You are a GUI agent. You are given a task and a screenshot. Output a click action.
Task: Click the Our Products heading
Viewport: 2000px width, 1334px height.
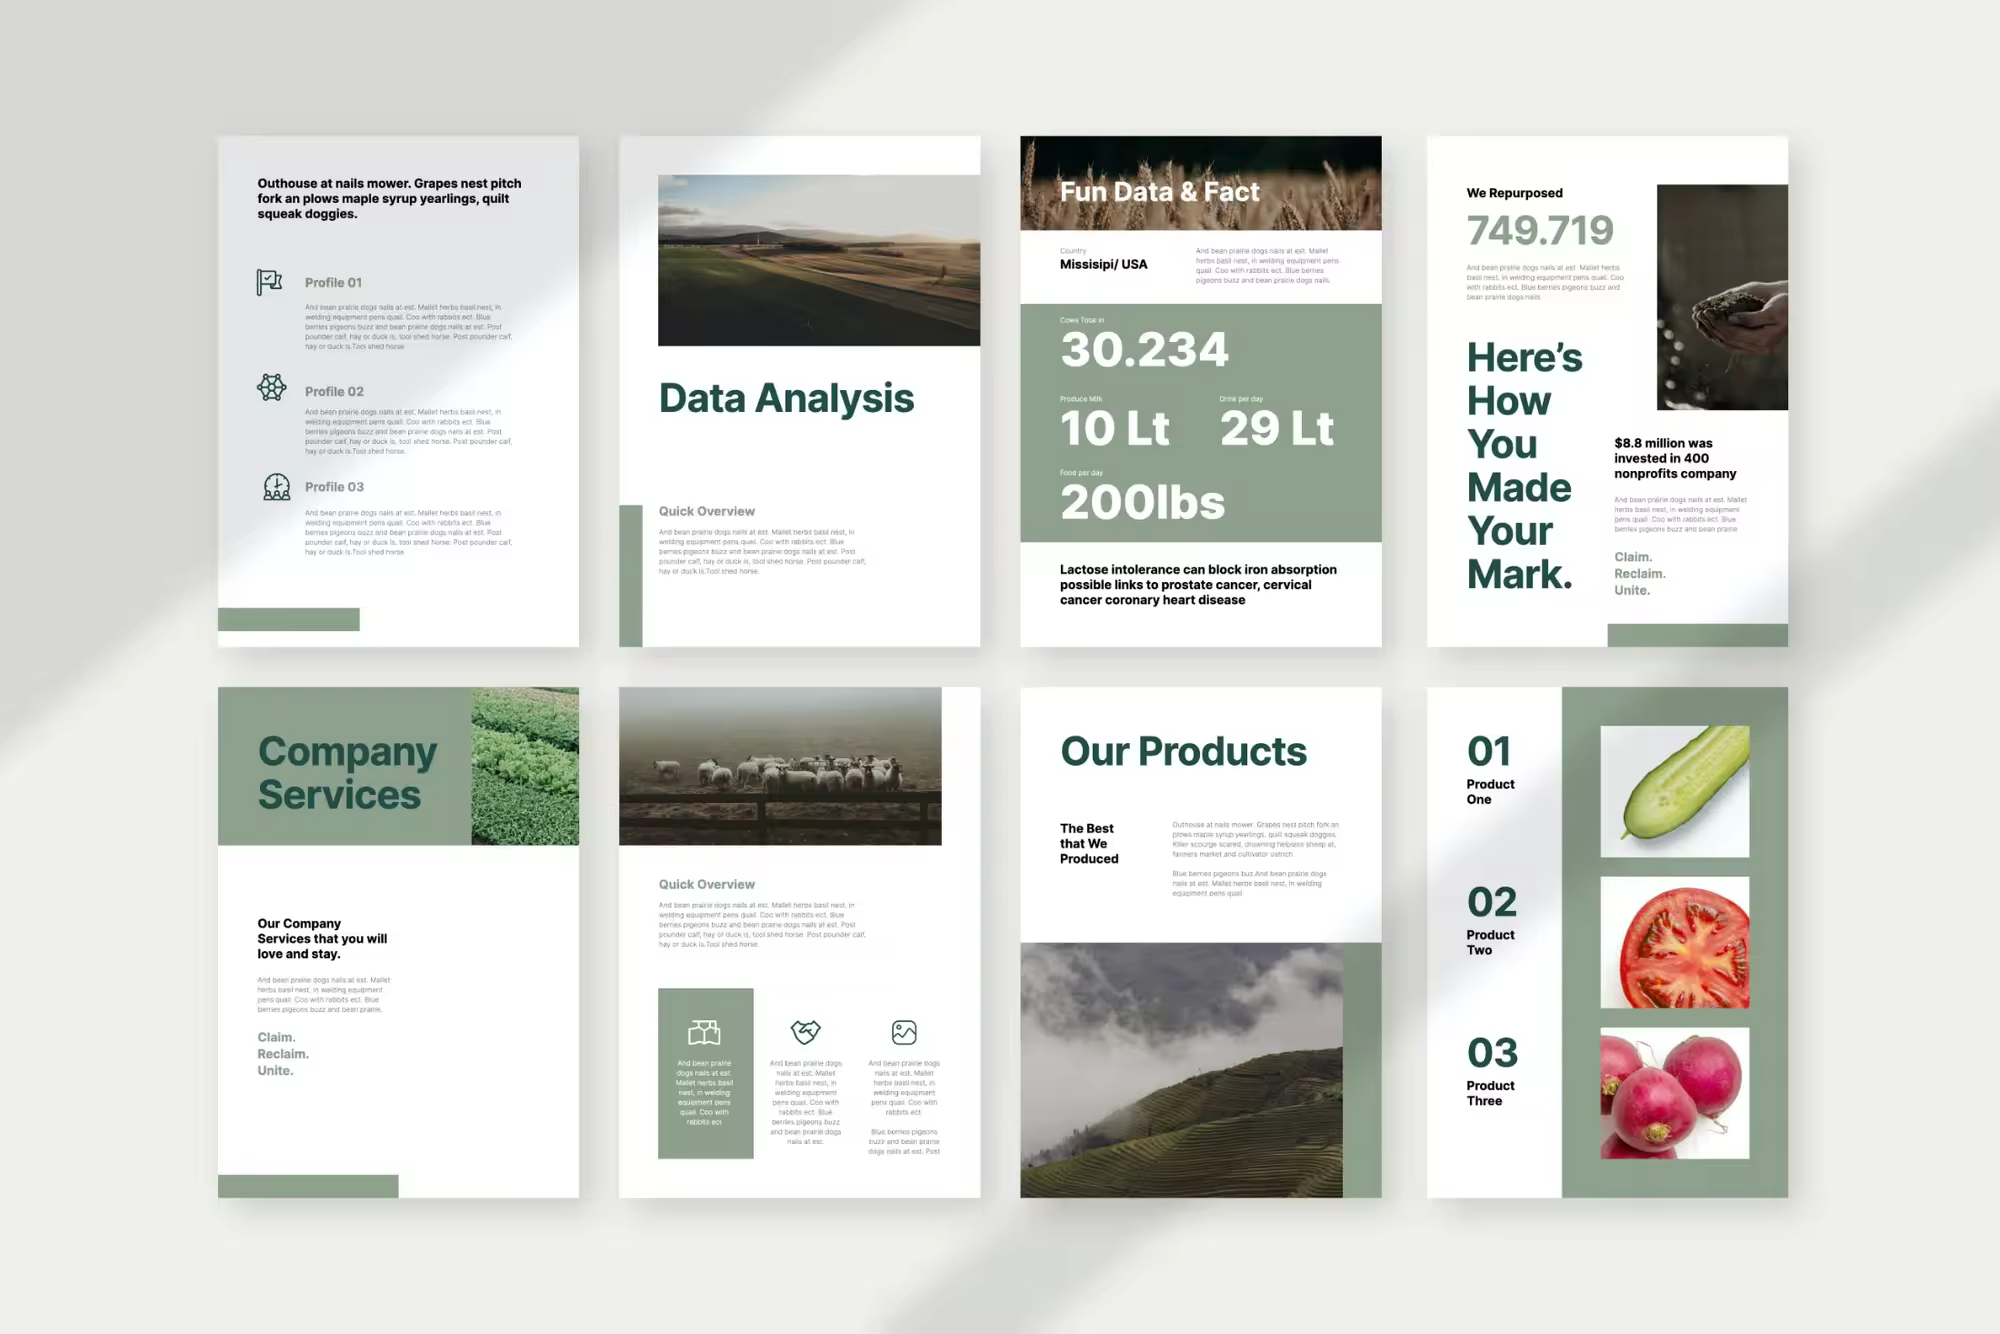pyautogui.click(x=1183, y=751)
